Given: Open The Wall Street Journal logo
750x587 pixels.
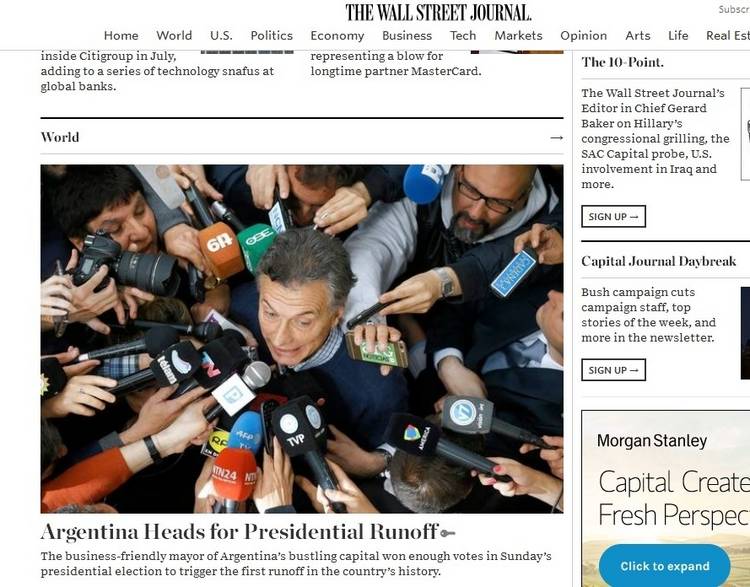Looking at the screenshot, I should point(438,13).
